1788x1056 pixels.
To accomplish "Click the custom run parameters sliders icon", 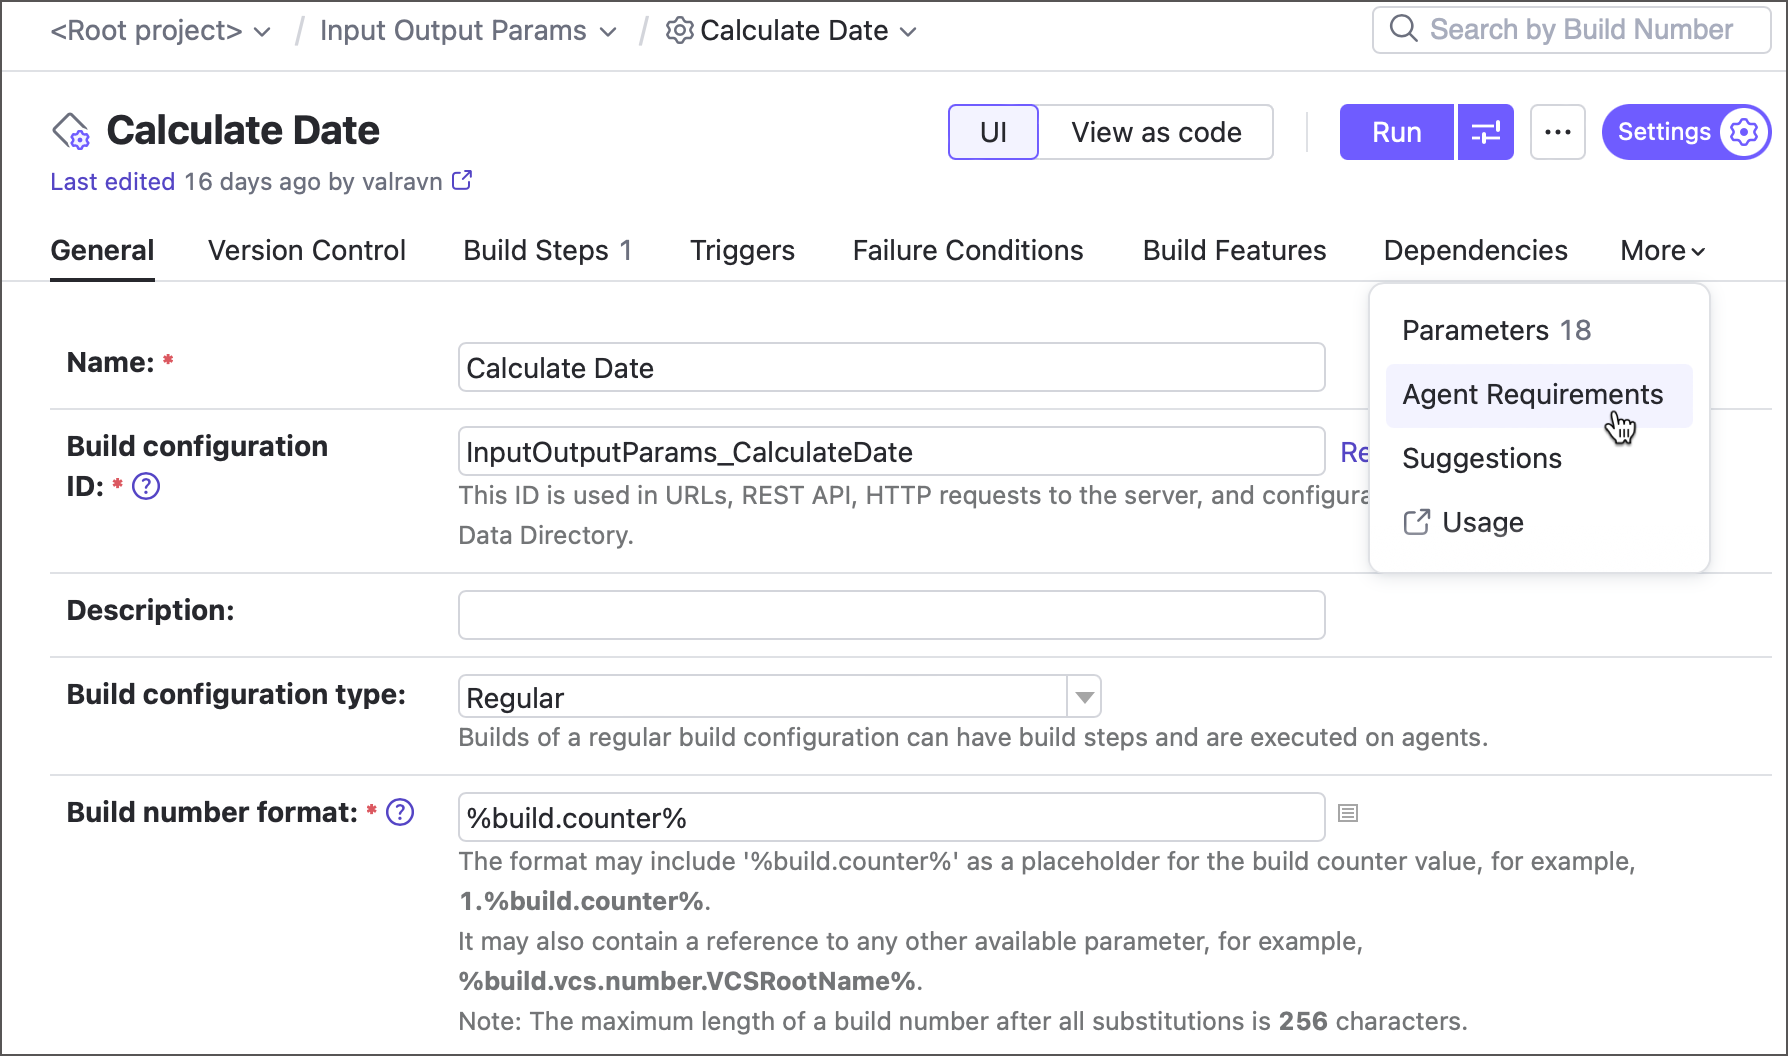I will (1485, 131).
